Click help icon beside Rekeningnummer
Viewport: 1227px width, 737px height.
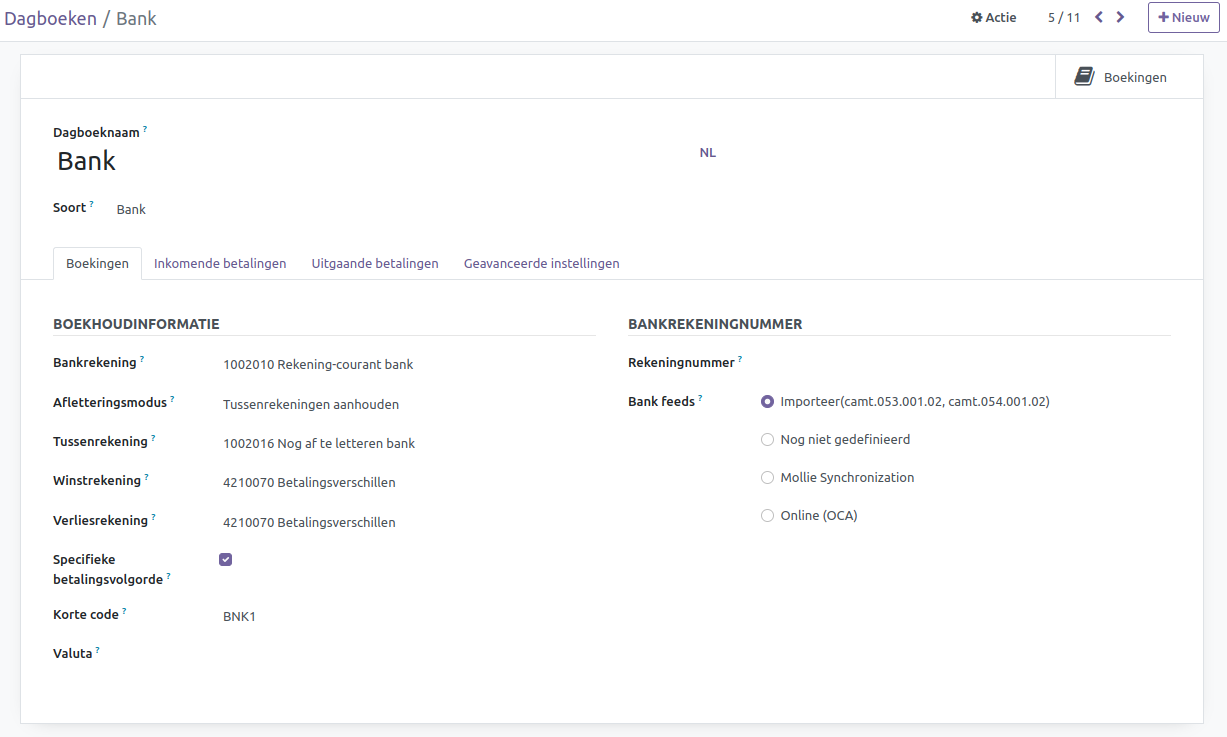[x=739, y=359]
